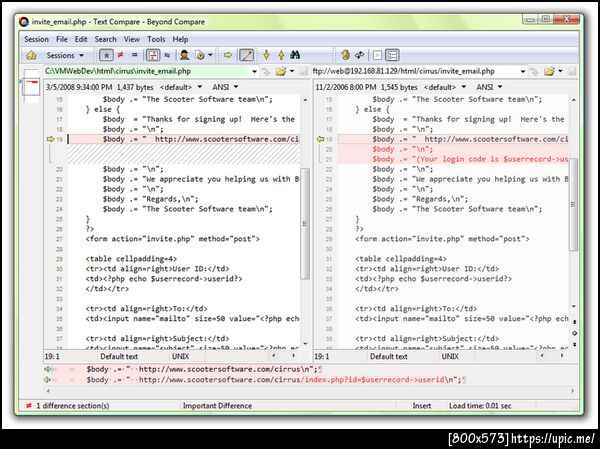Open the Search menu
Image resolution: width=600 pixels, height=449 pixels.
pos(106,39)
